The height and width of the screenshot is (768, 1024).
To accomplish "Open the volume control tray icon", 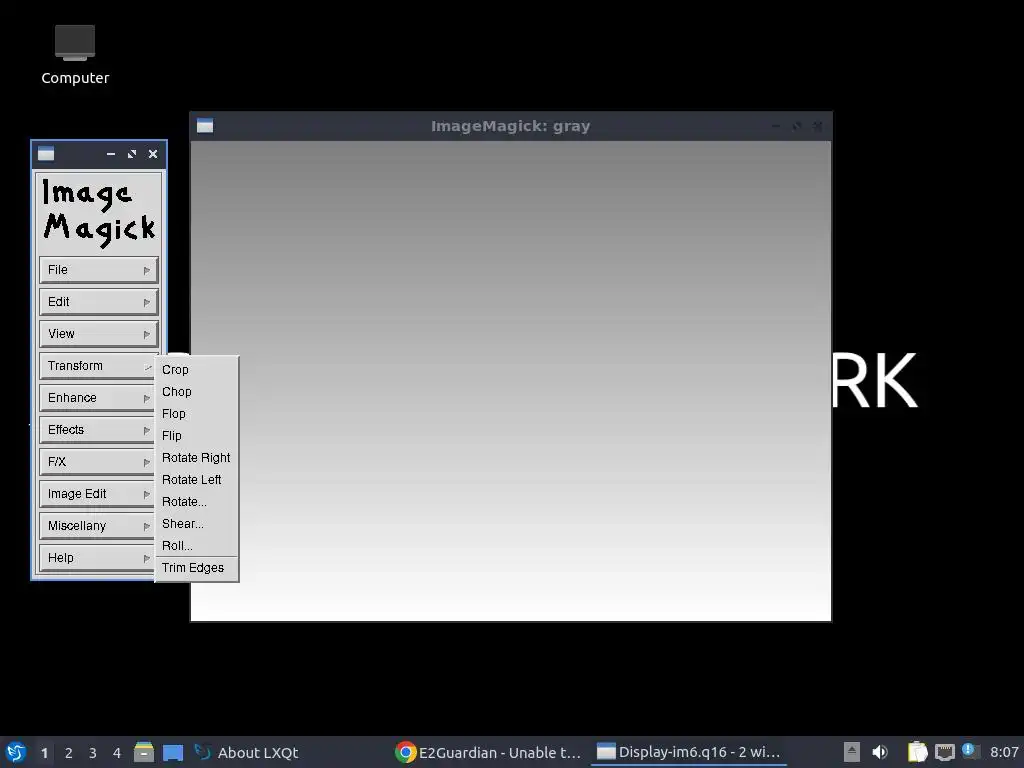I will (x=880, y=752).
